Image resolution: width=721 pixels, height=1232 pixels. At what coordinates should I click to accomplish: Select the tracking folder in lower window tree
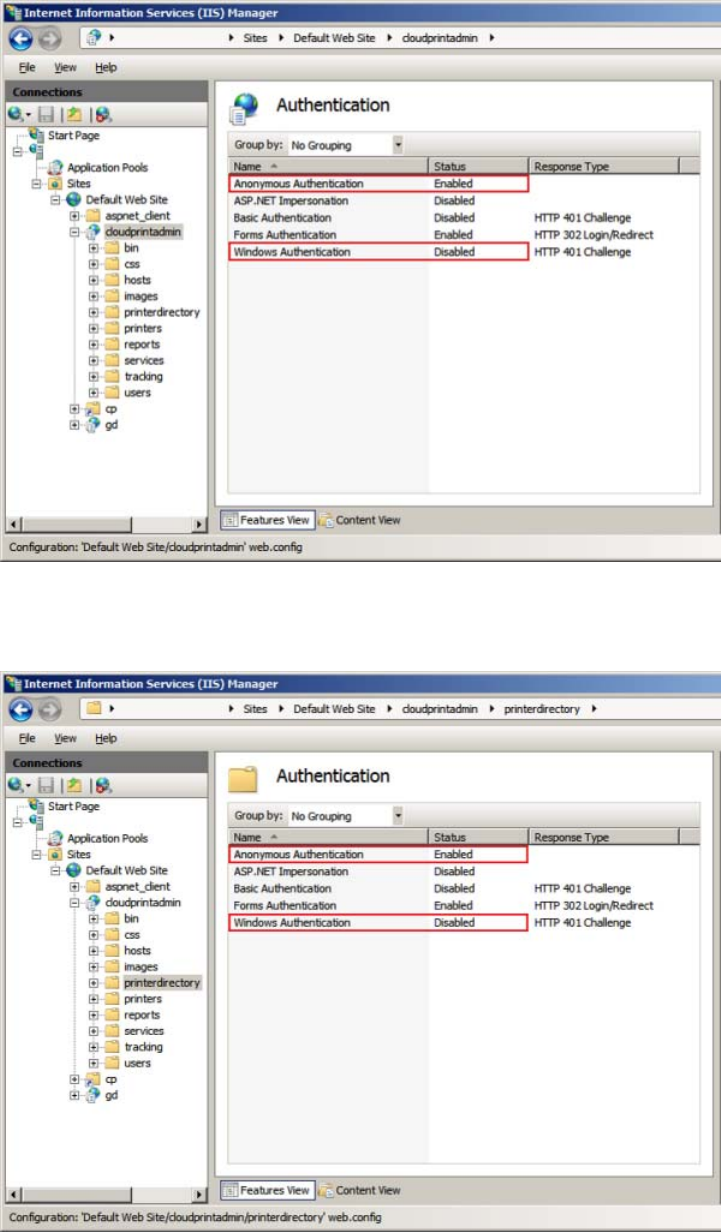point(144,1047)
